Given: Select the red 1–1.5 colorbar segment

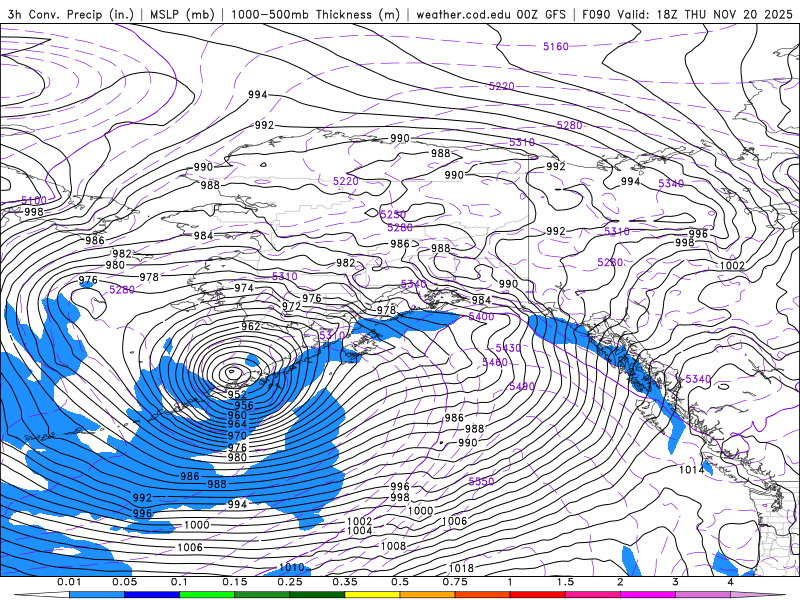Looking at the screenshot, I should [538, 595].
